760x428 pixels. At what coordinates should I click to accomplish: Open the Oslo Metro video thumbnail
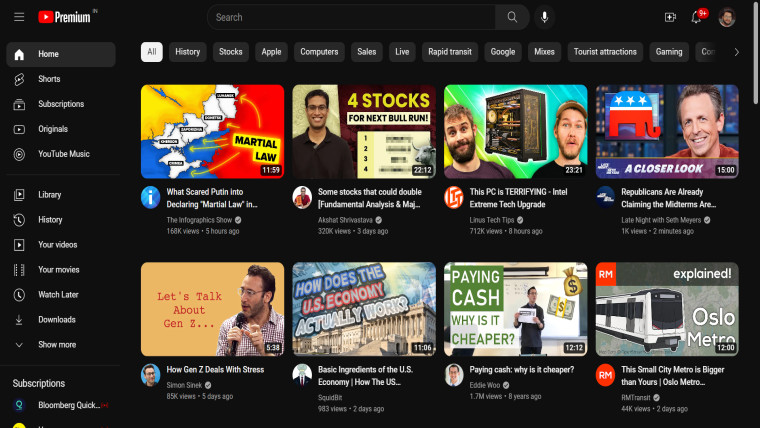point(667,309)
